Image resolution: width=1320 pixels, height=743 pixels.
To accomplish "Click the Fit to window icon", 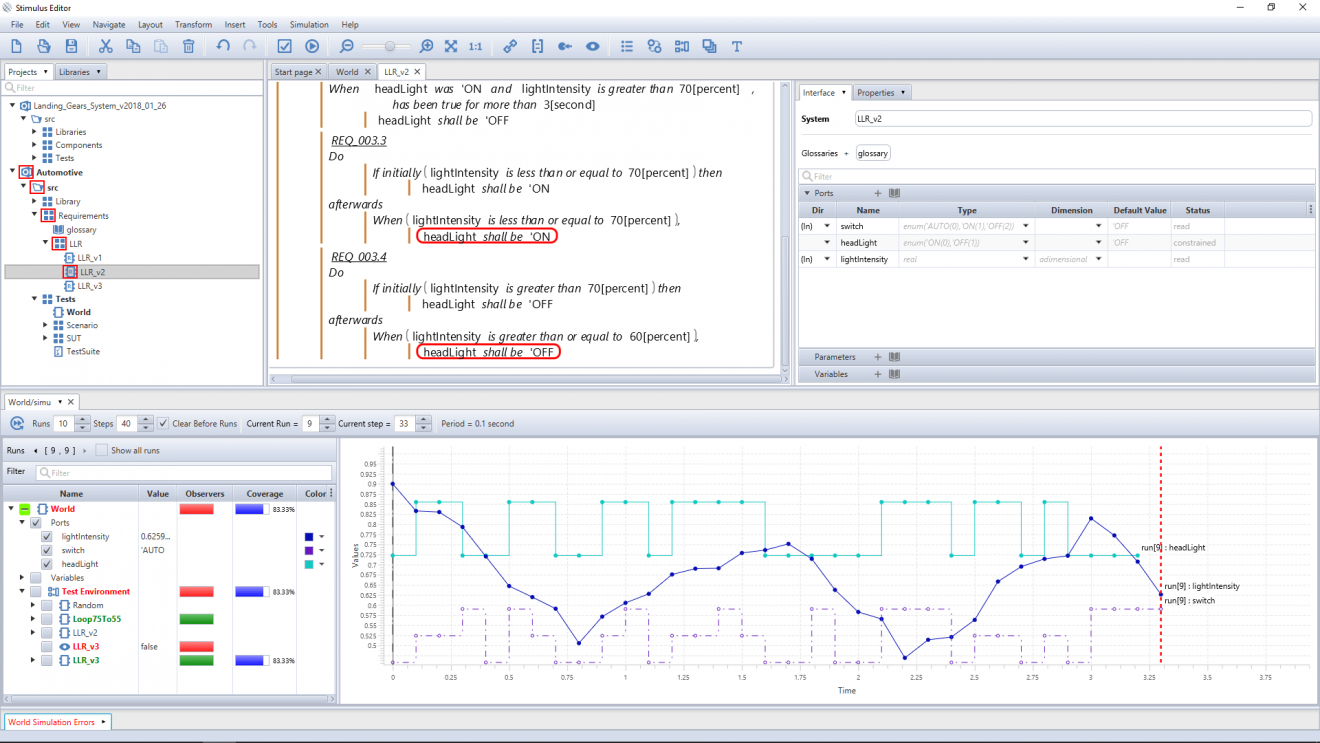I will tap(451, 46).
